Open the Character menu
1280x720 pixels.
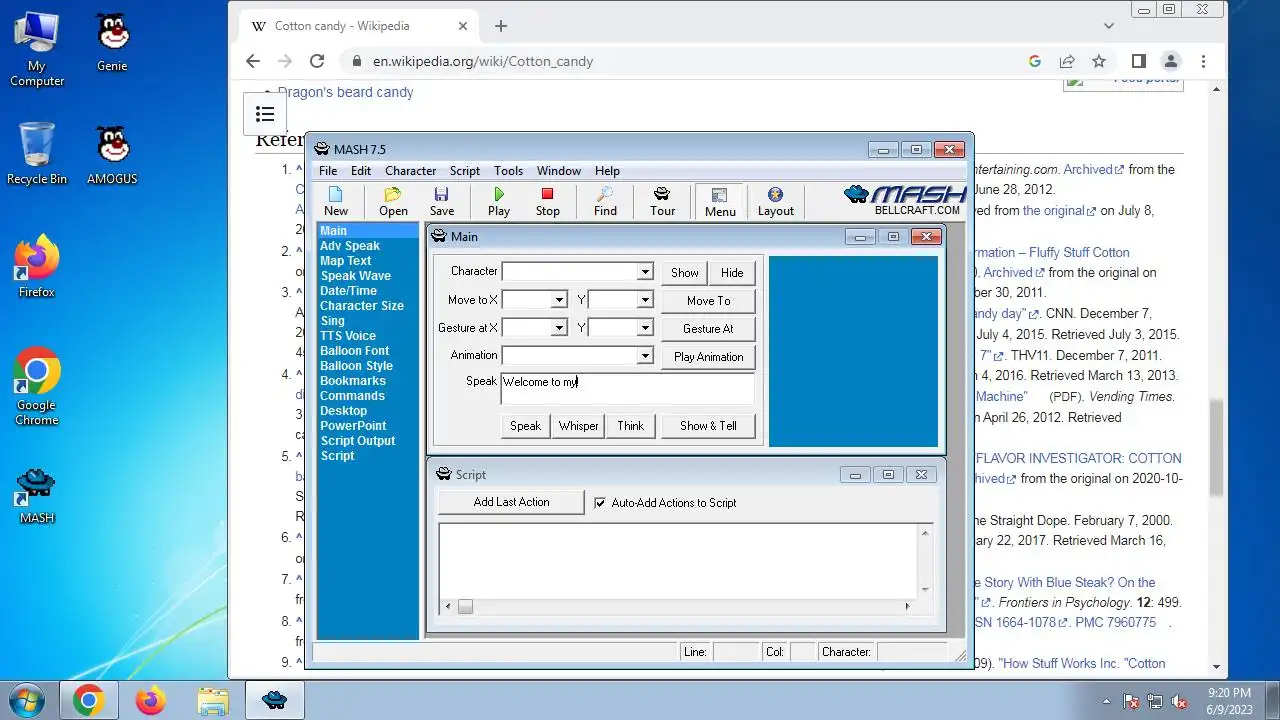410,171
